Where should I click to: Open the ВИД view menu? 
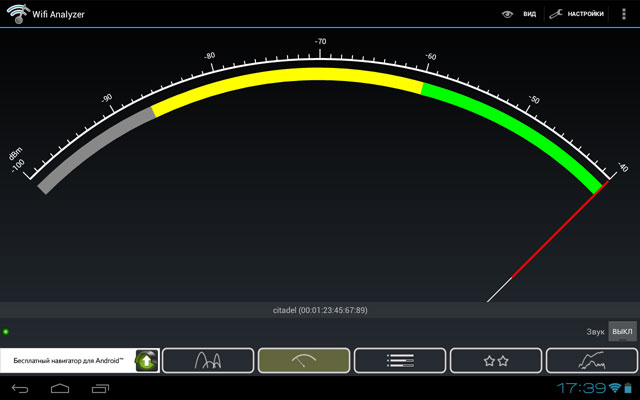click(519, 14)
